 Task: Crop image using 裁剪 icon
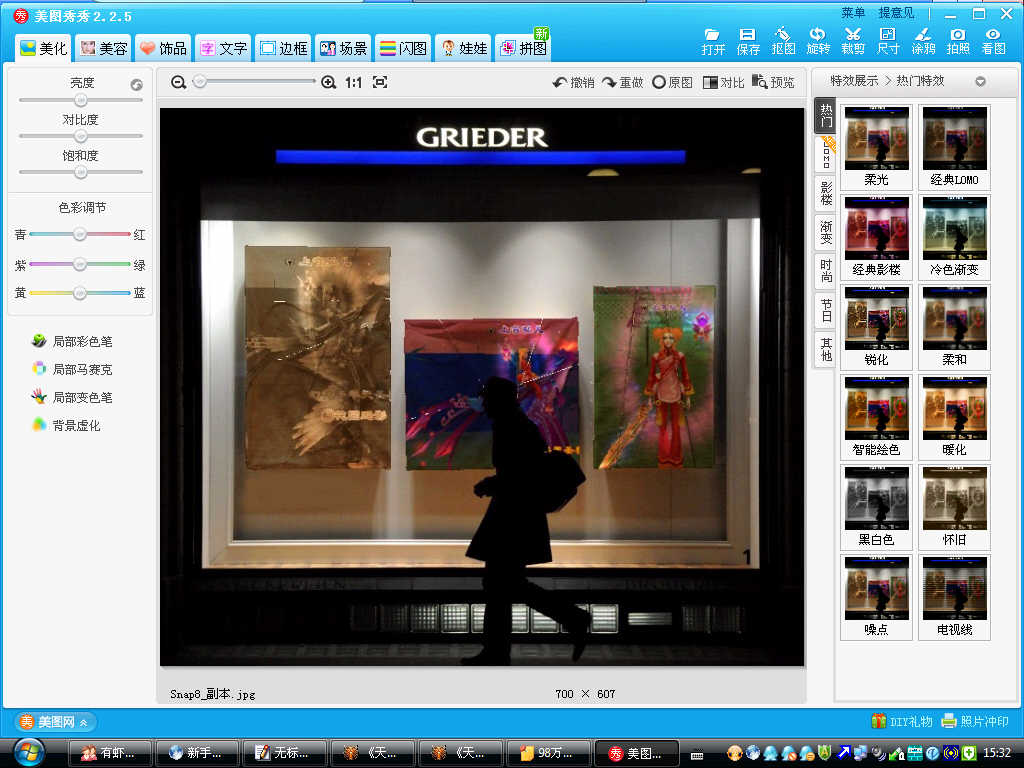[853, 41]
